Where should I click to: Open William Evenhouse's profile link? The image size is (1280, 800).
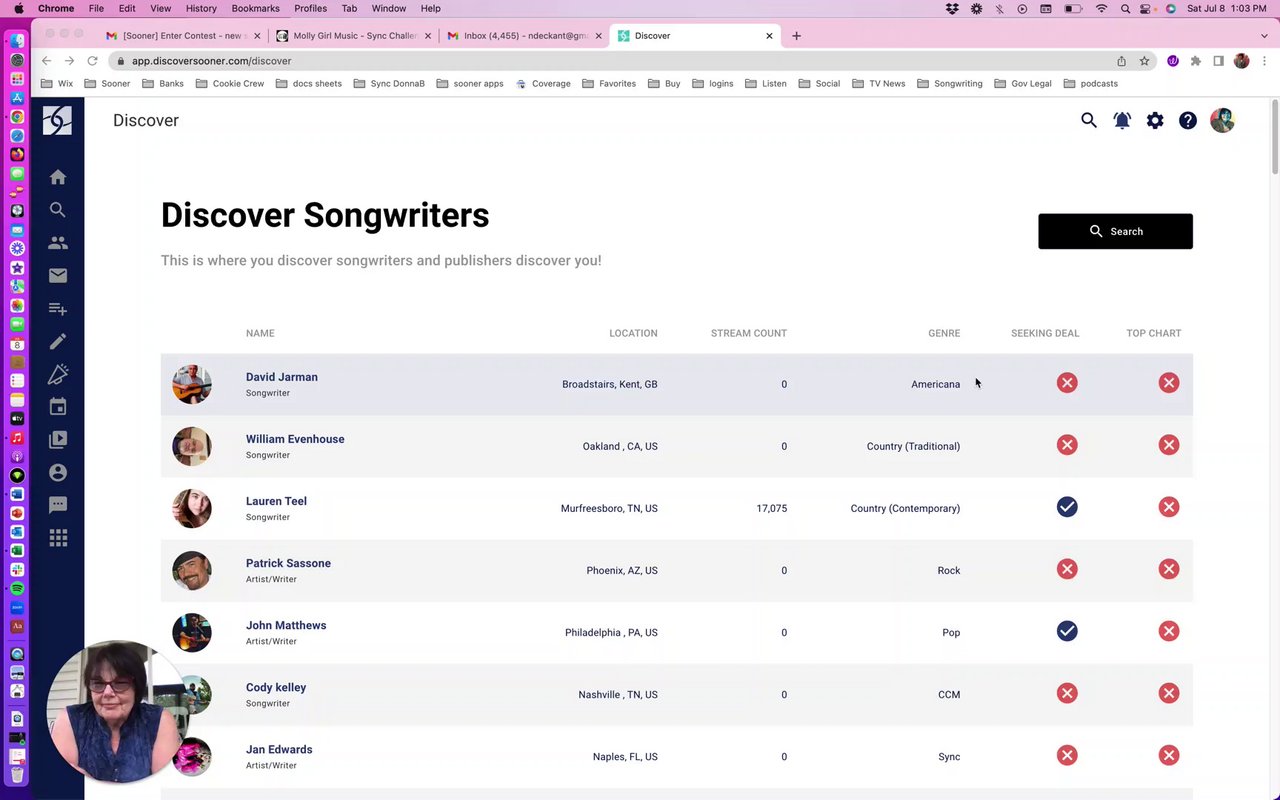pos(295,439)
